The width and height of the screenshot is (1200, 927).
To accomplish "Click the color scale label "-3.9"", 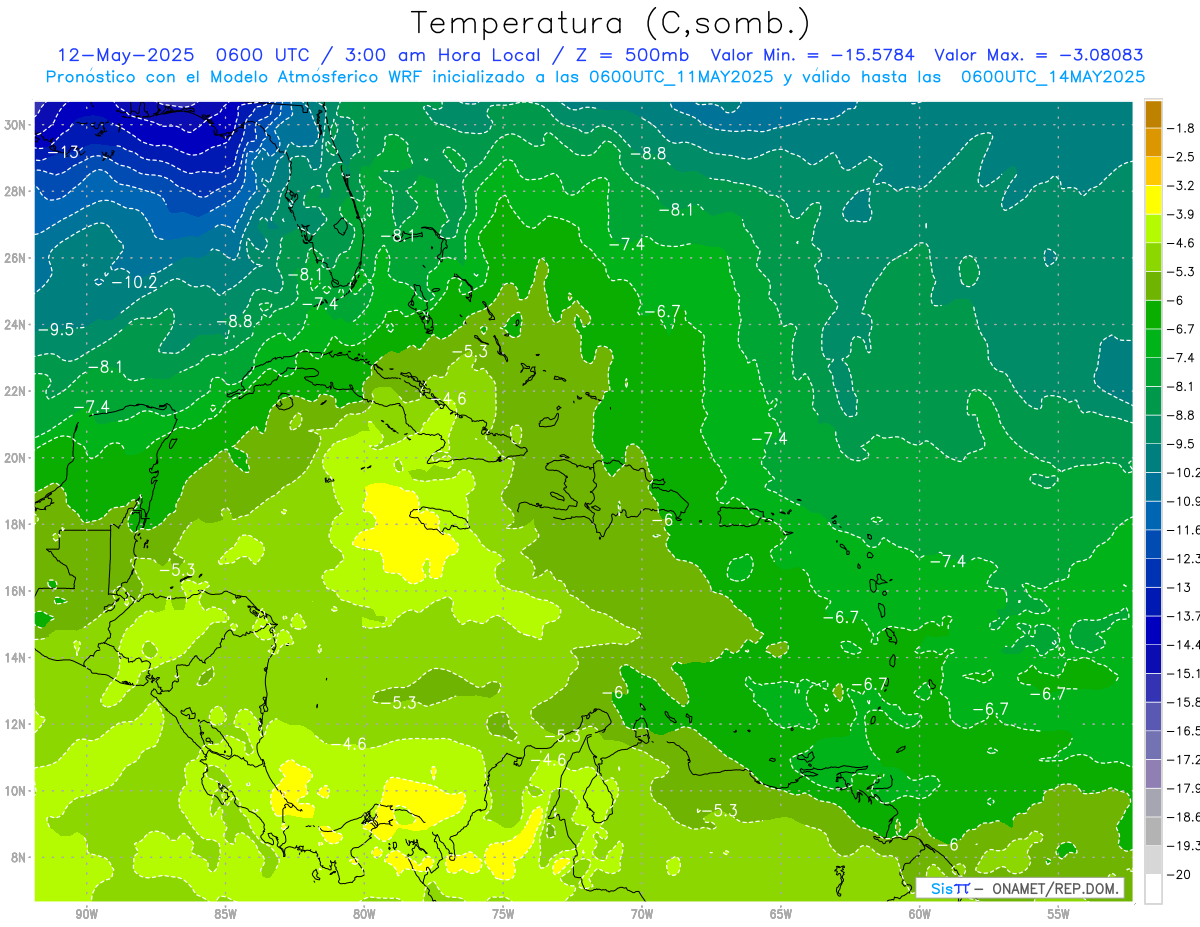I will point(1183,214).
